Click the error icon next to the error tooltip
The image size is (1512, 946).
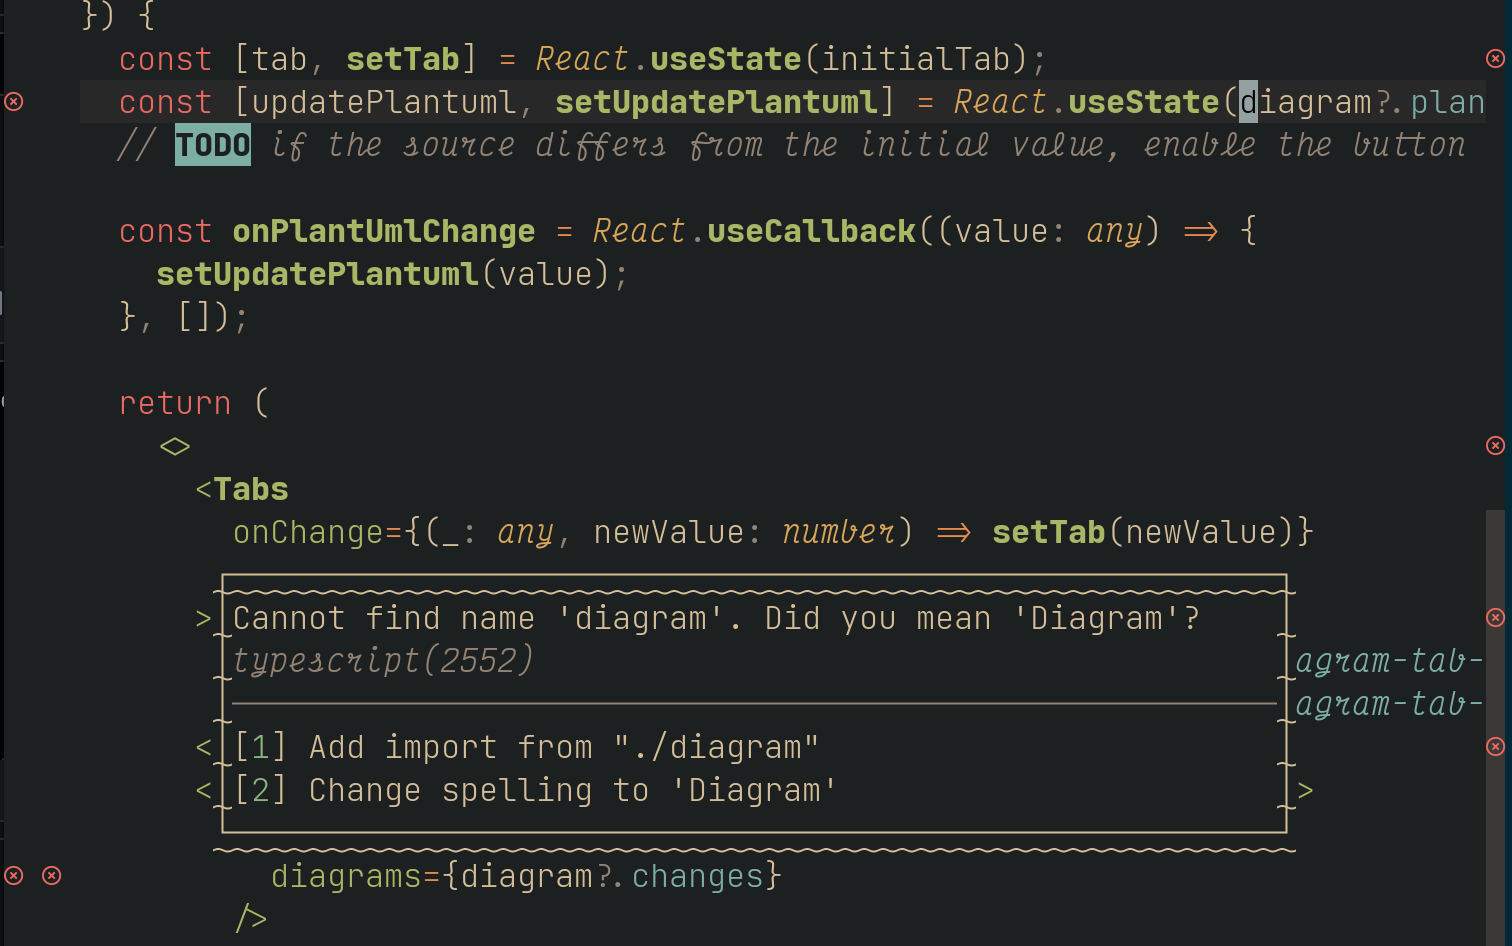[1496, 617]
